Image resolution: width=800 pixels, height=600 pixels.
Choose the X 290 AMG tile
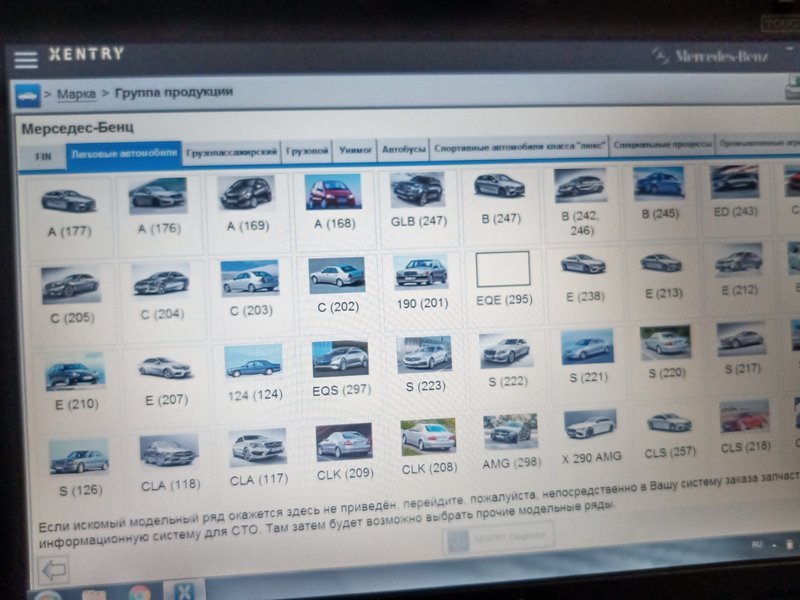point(590,438)
